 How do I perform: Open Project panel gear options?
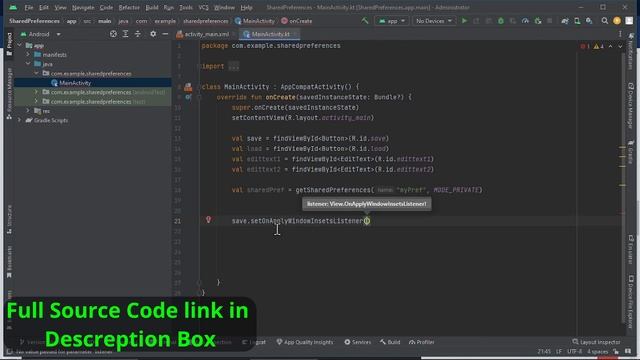click(x=153, y=34)
